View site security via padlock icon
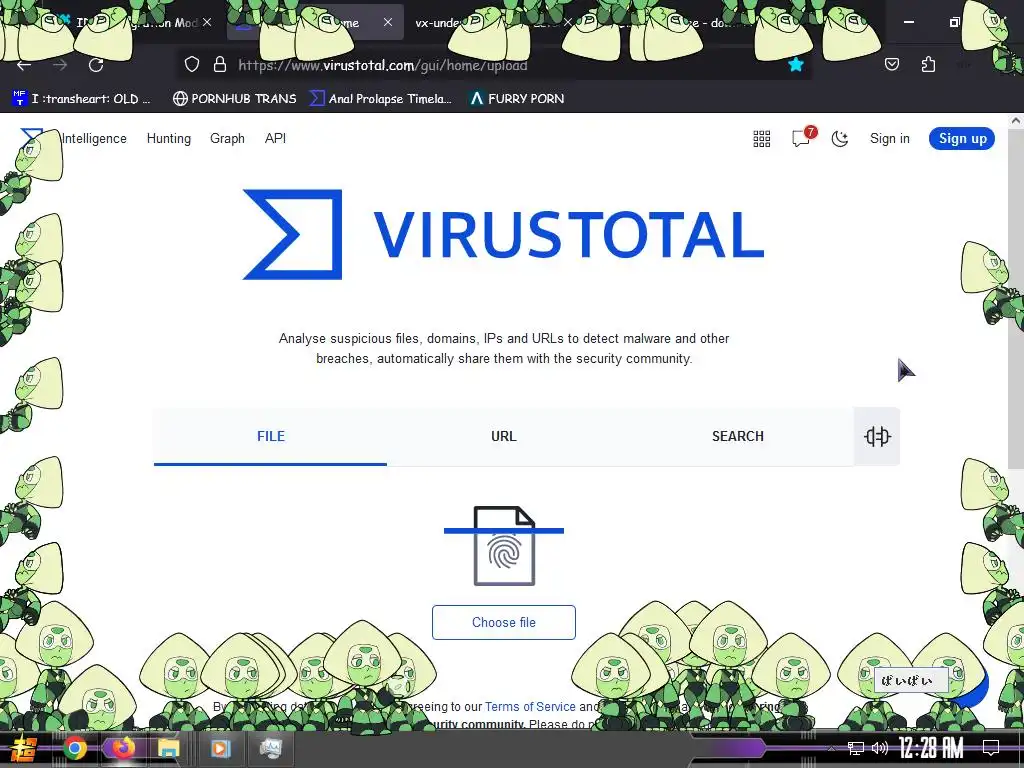This screenshot has height=768, width=1024. click(220, 64)
